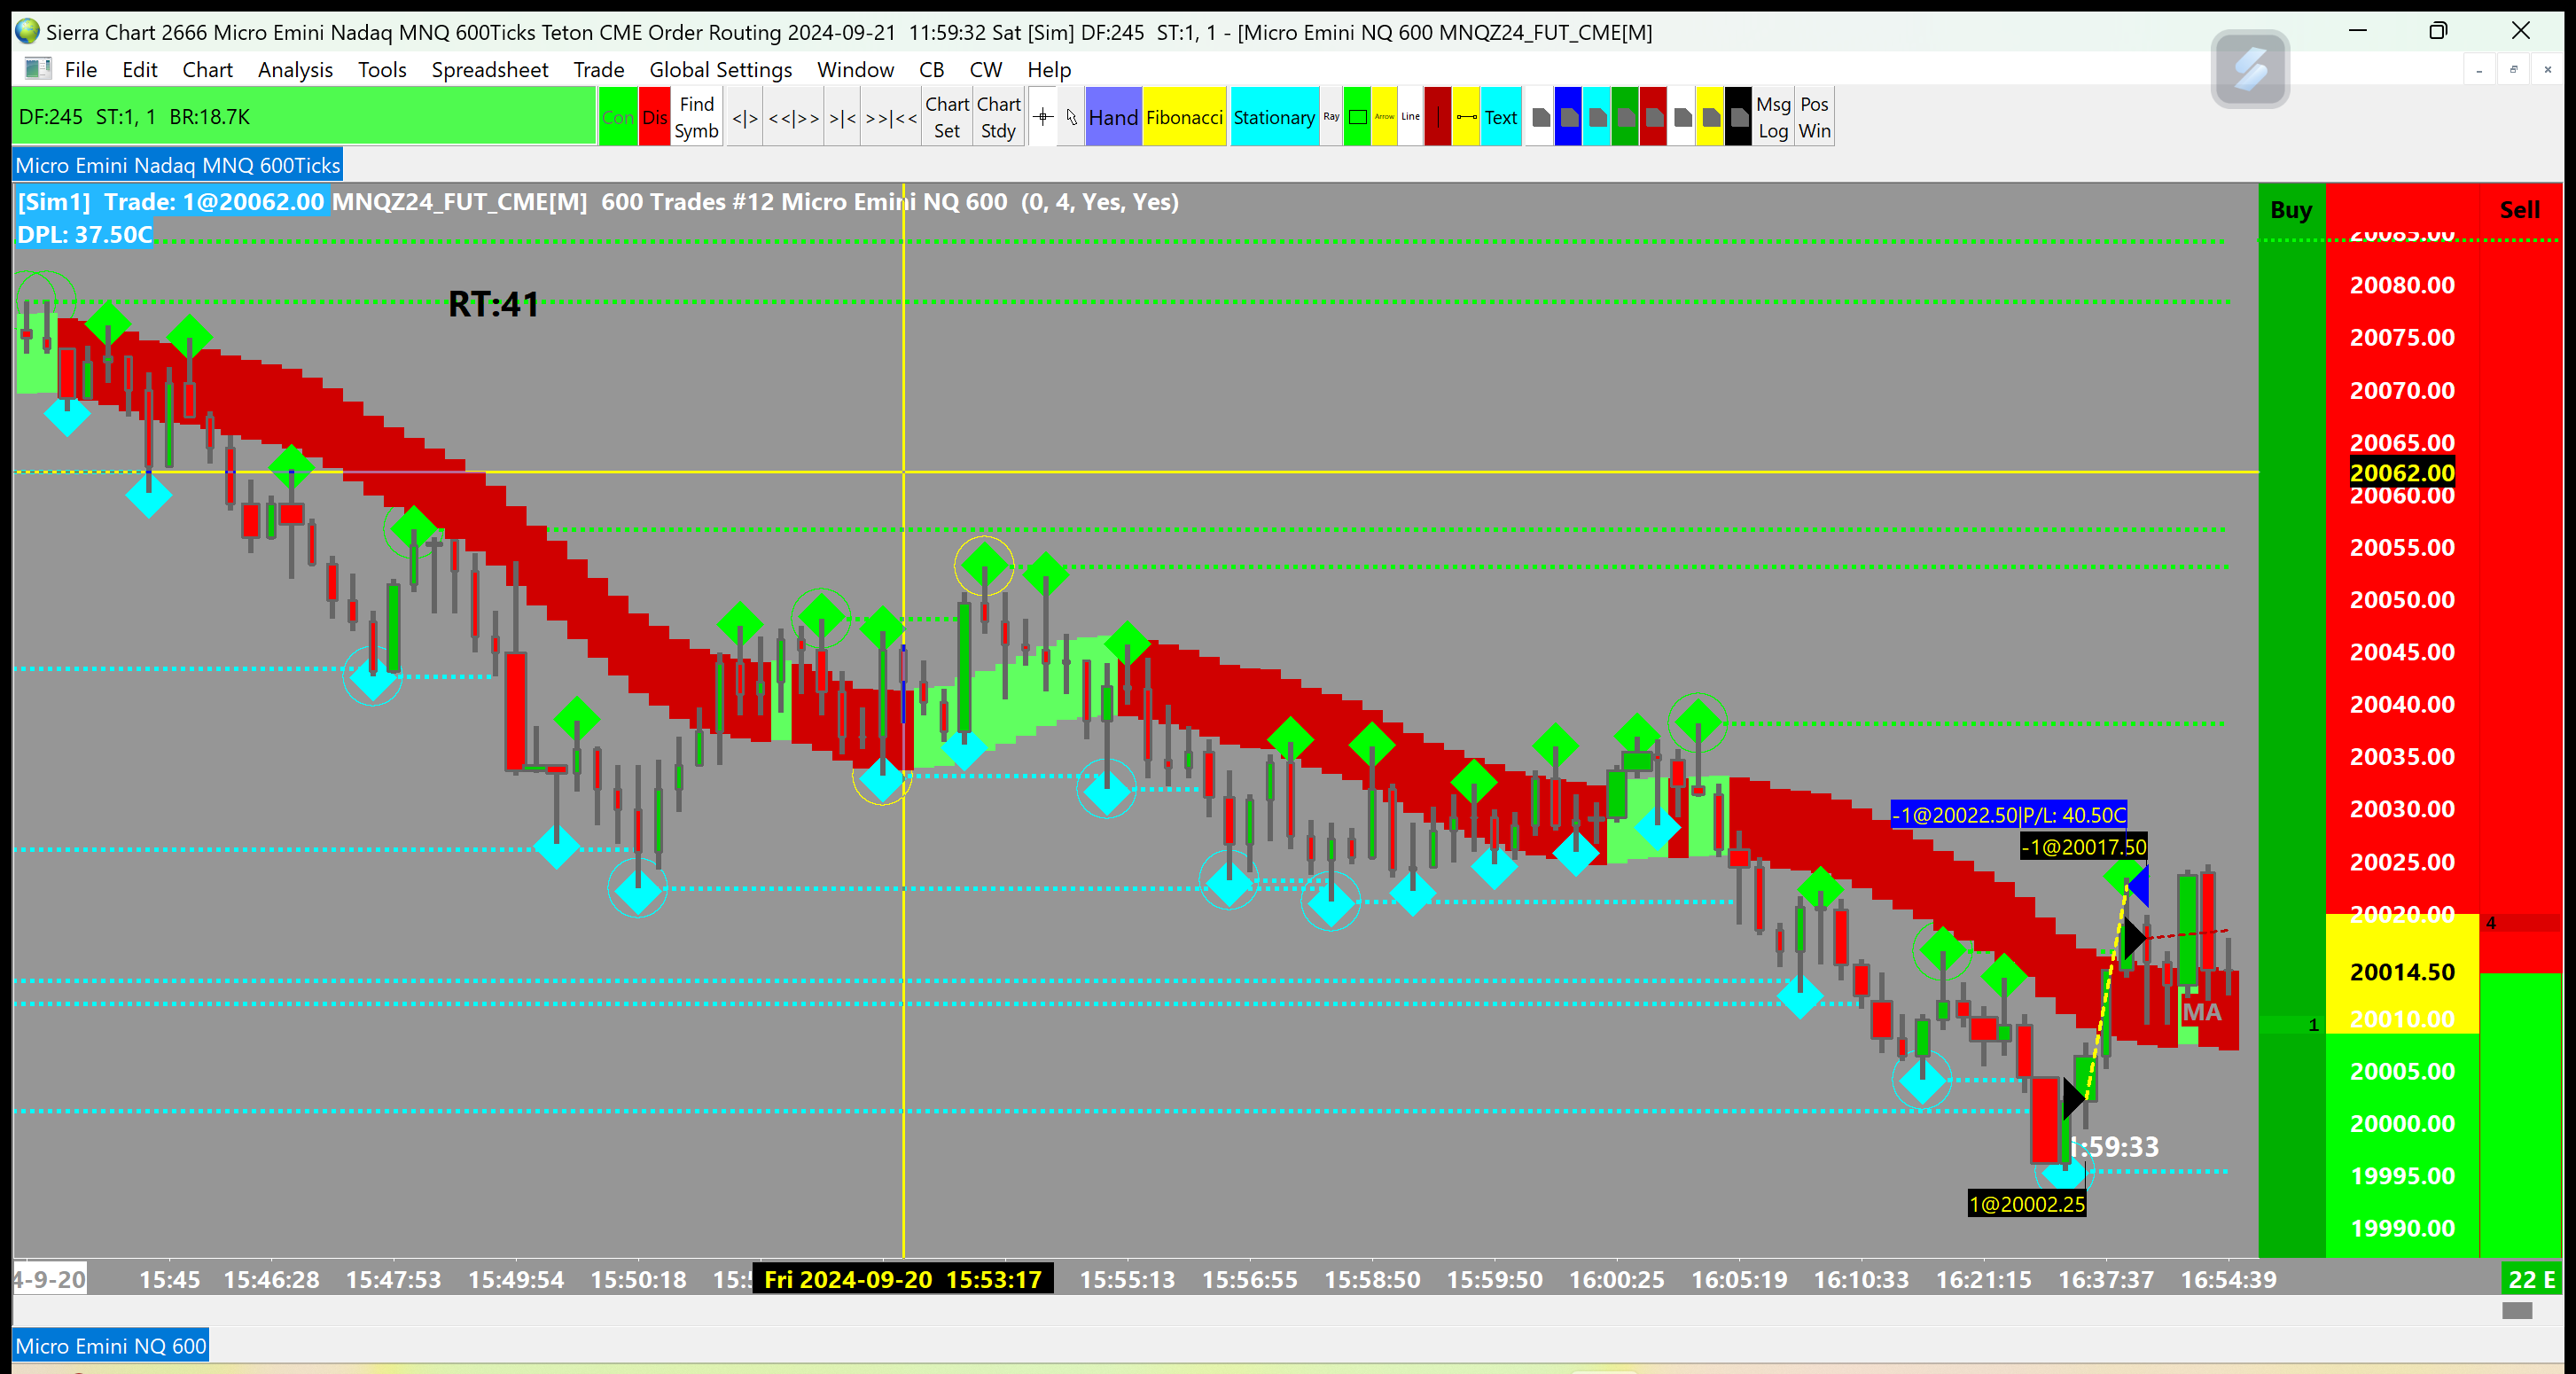The image size is (2576, 1374).
Task: Choose the Line drawing tool
Action: coord(1410,117)
